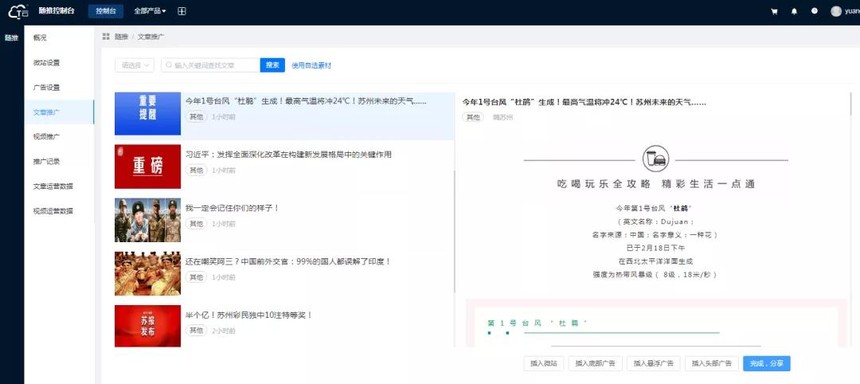Image resolution: width=860 pixels, height=384 pixels.
Task: Click the 第1号台风 杜鹃 green section heading
Action: point(538,323)
